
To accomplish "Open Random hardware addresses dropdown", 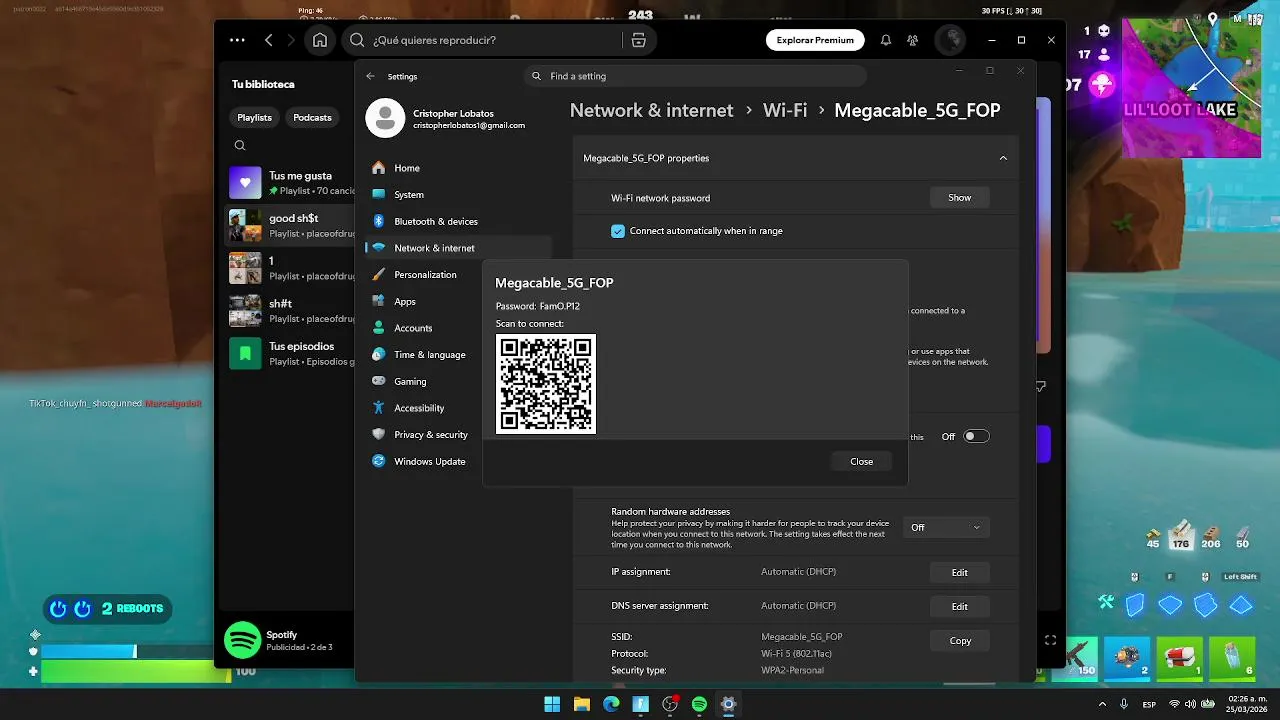I will pos(944,527).
